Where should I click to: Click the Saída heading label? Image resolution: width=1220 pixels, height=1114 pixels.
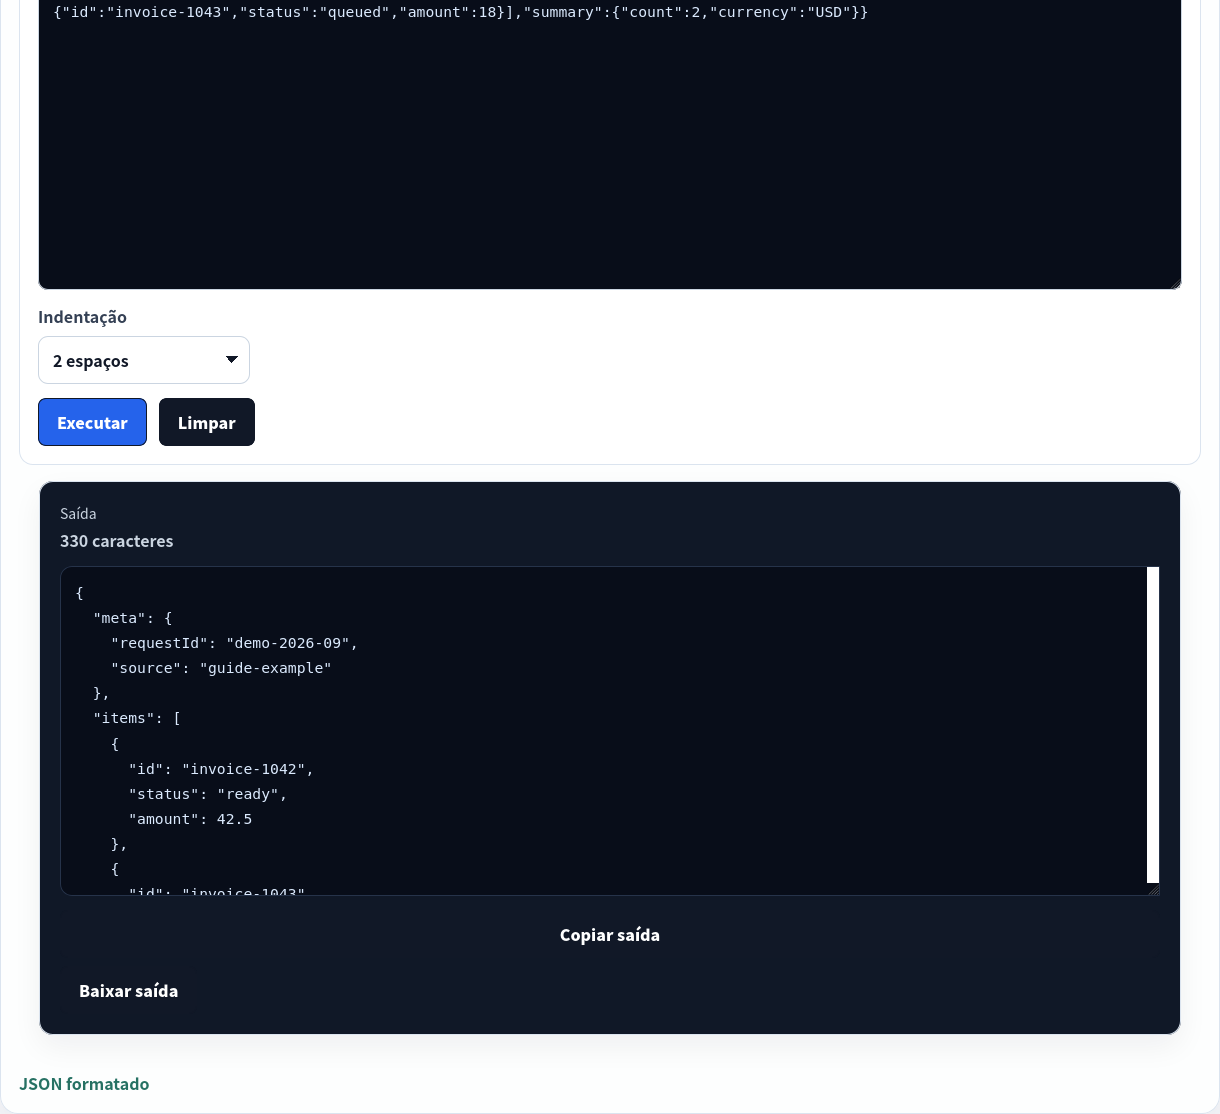click(78, 513)
